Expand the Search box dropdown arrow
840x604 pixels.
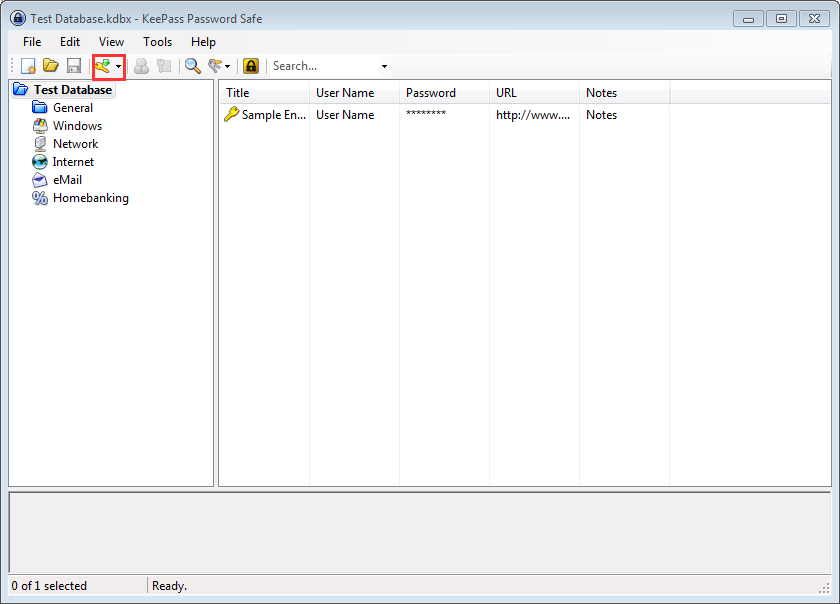tap(384, 66)
